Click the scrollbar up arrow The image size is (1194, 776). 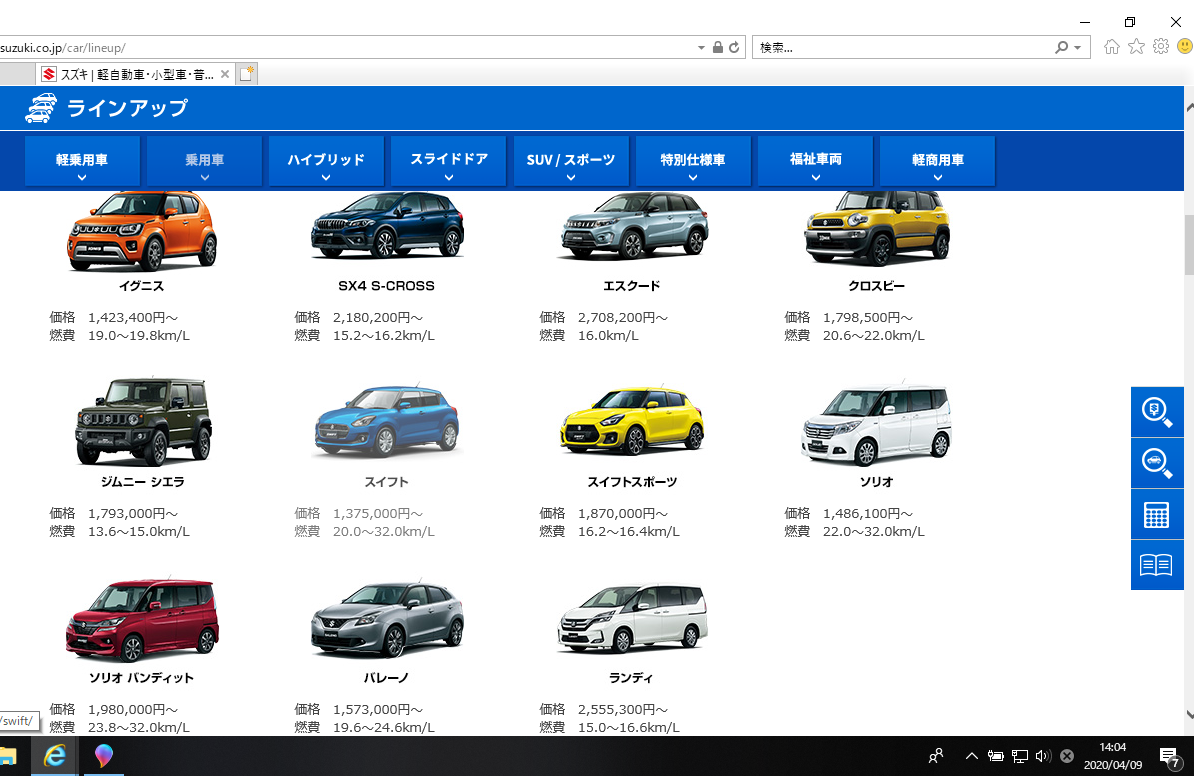point(1189,108)
